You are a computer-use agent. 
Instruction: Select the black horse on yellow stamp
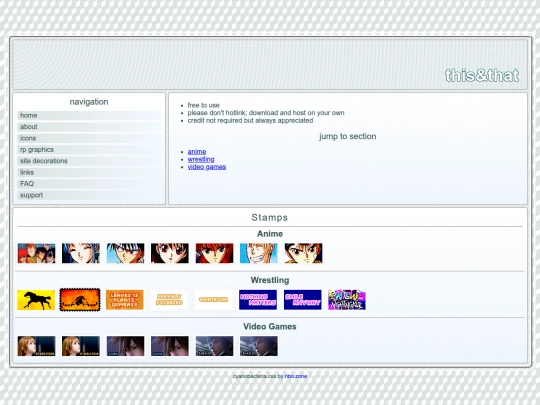36,300
